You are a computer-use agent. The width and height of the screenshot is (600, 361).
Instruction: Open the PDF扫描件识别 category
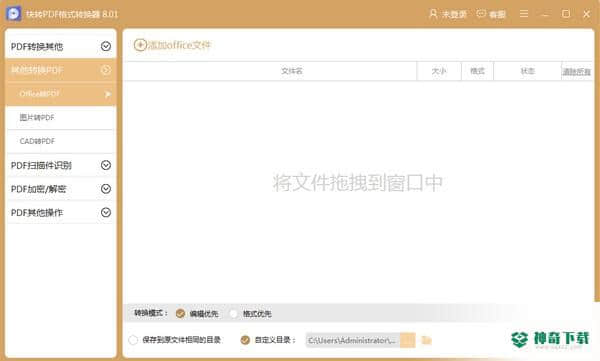coord(60,165)
